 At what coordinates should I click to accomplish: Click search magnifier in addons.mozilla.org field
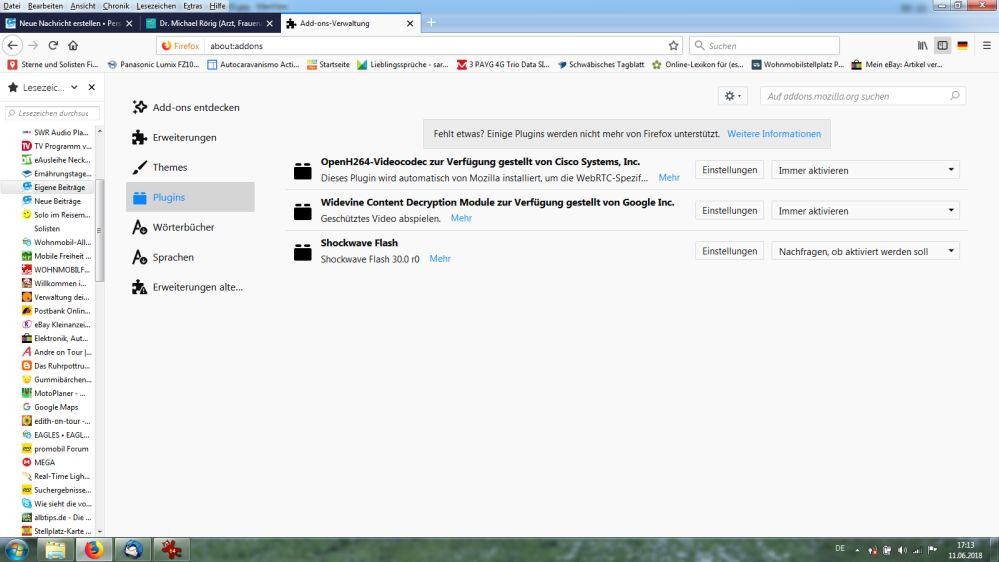(x=954, y=96)
